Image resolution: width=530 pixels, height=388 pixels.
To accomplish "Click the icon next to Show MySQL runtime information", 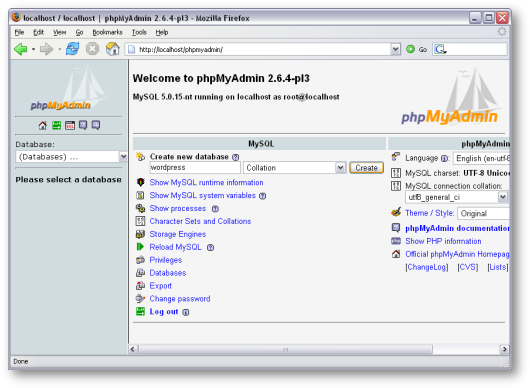I will 140,183.
